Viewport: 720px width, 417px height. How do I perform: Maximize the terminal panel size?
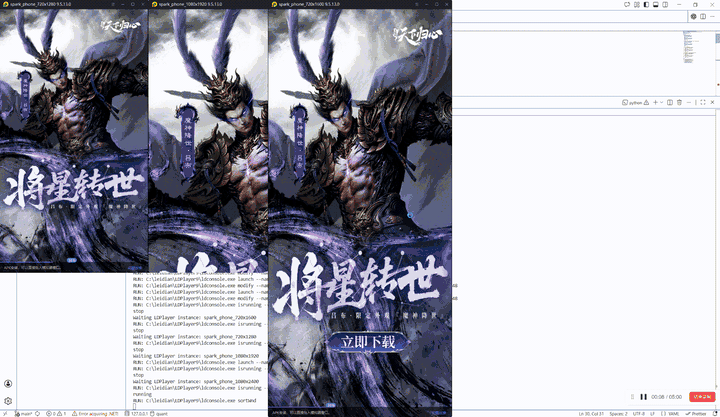tap(703, 102)
